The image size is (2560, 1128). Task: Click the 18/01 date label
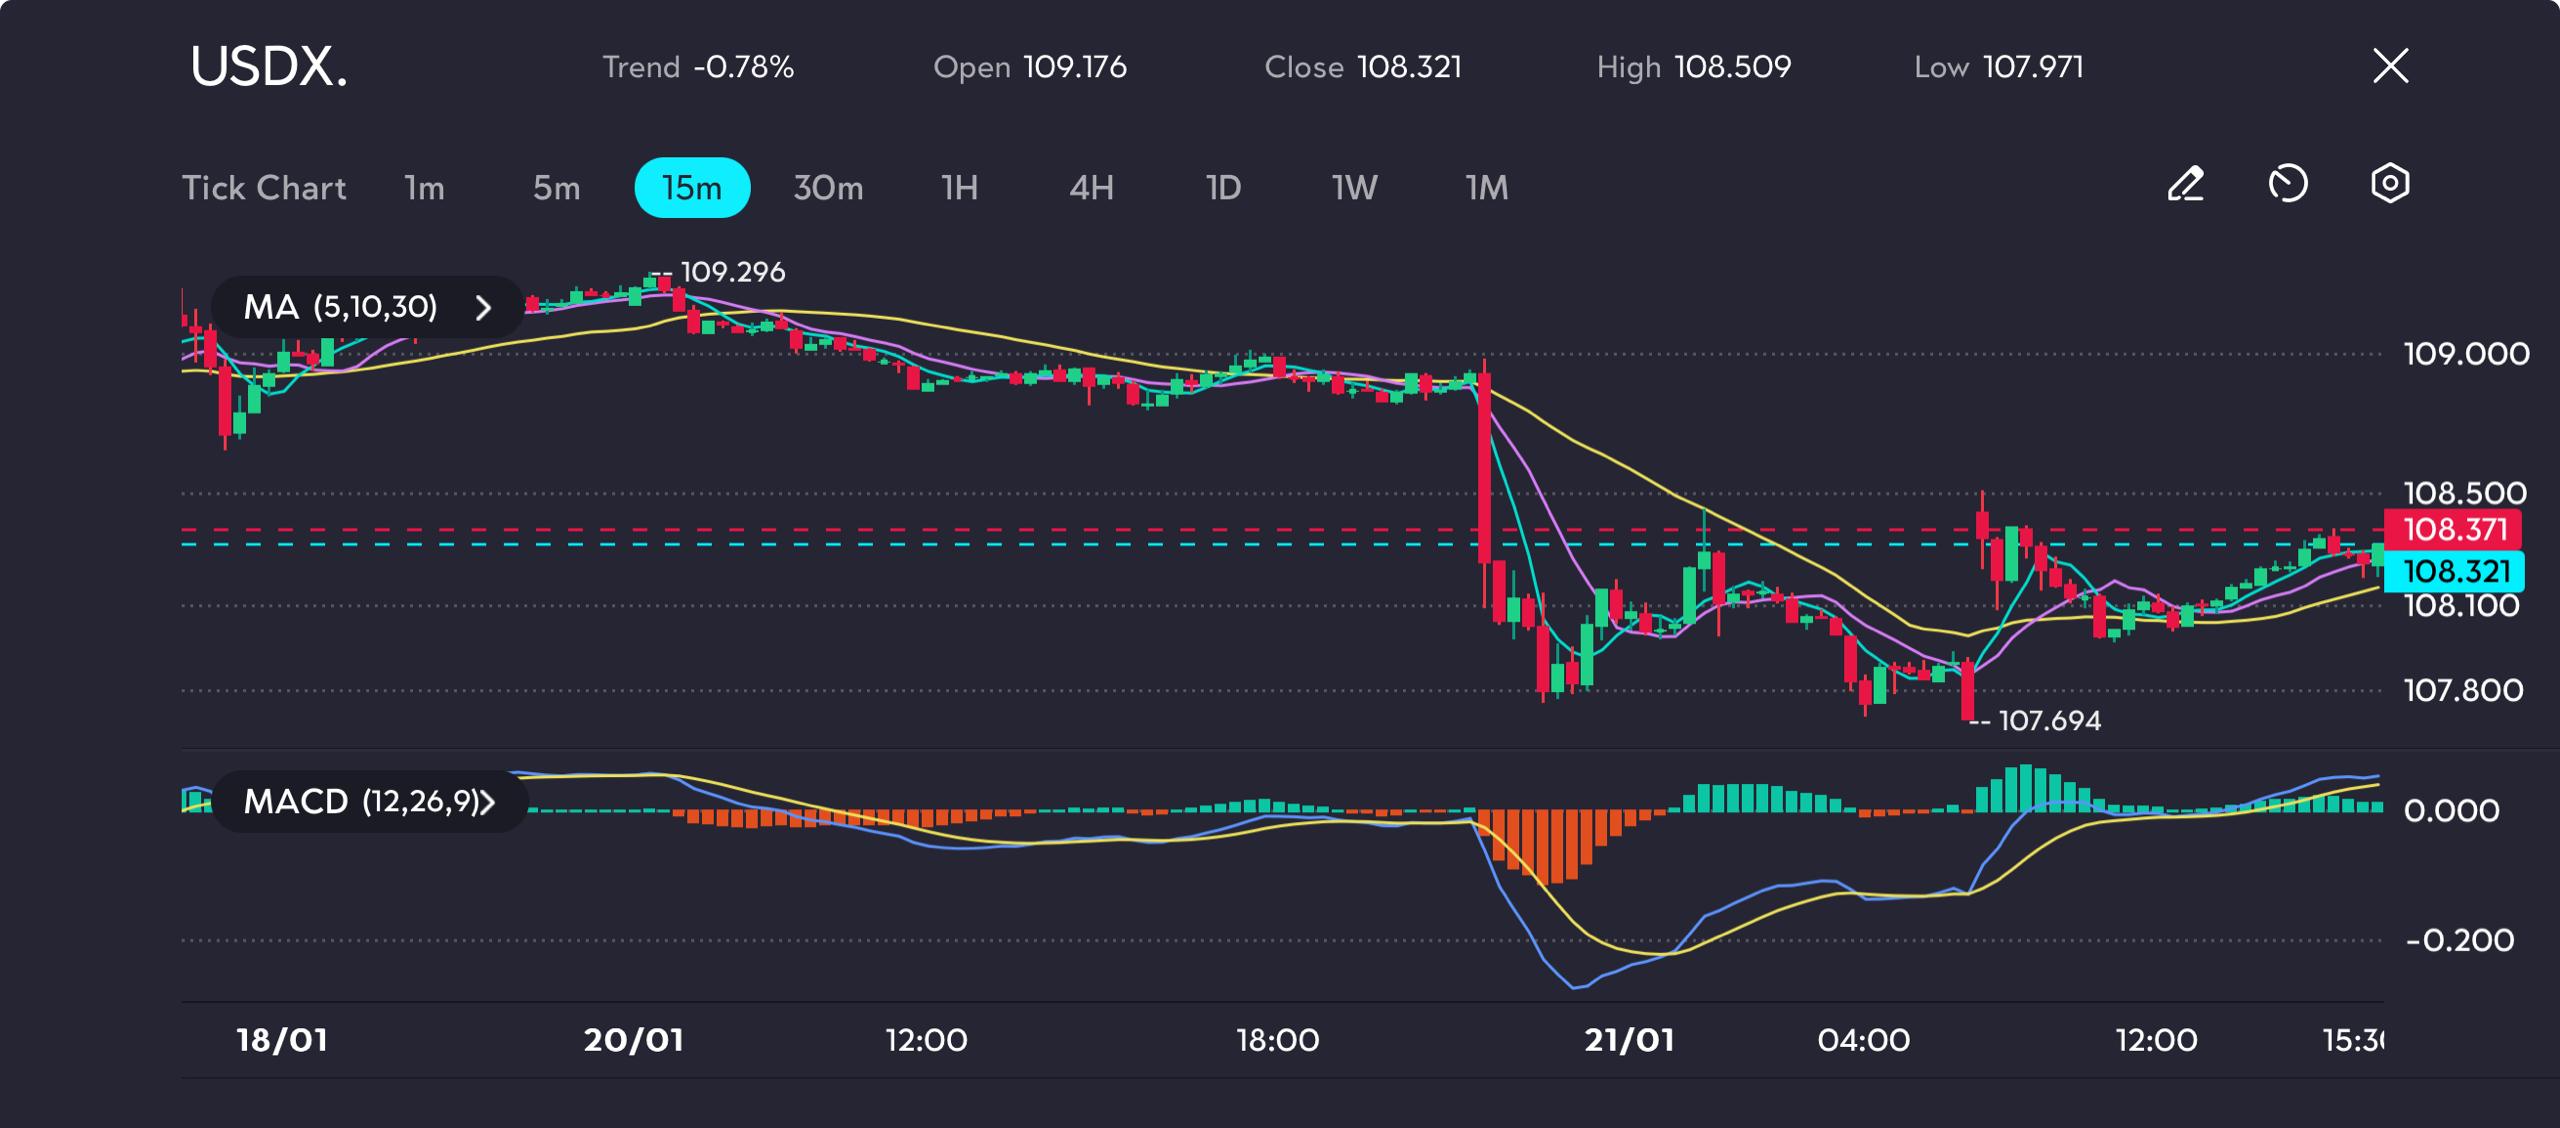282,1040
